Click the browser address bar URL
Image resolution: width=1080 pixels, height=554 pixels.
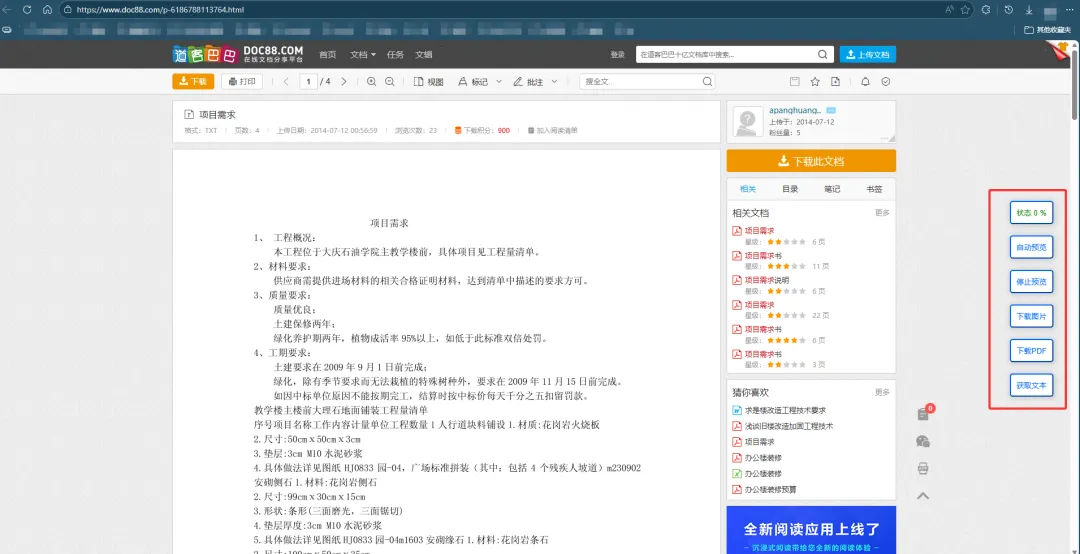click(x=160, y=10)
